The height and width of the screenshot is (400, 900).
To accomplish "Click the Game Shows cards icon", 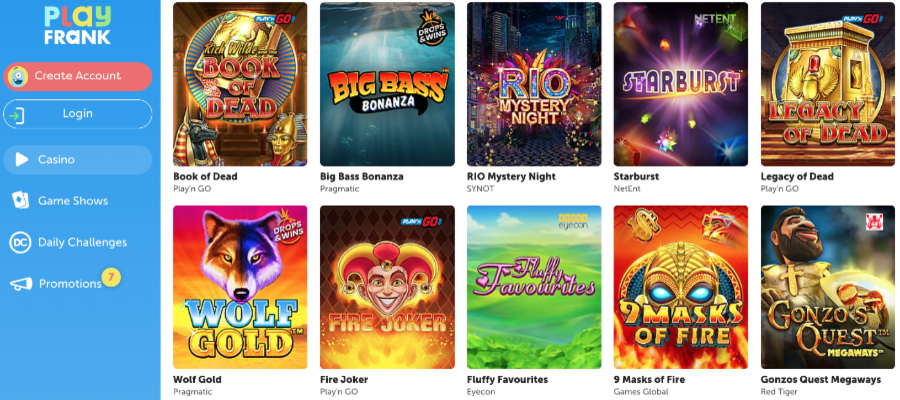I will coord(20,200).
